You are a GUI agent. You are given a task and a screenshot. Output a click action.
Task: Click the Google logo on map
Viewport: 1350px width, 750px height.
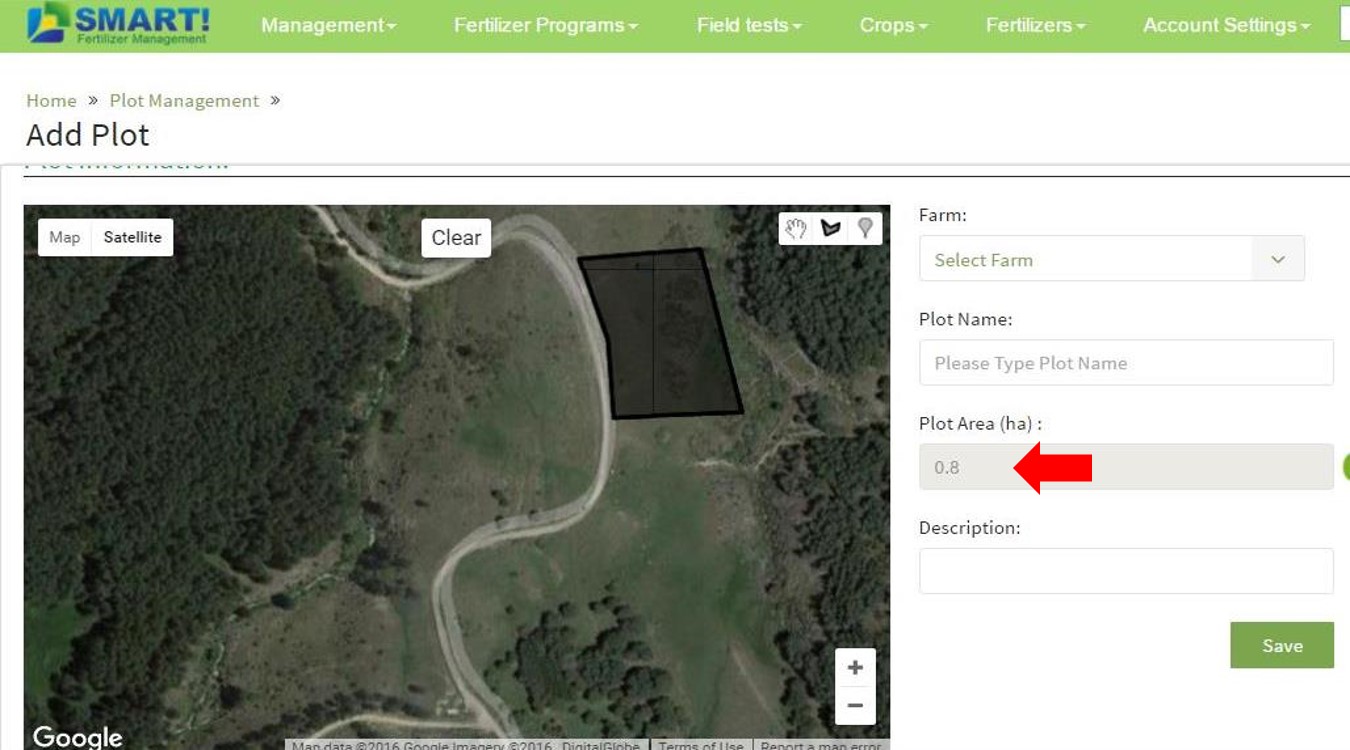point(77,737)
